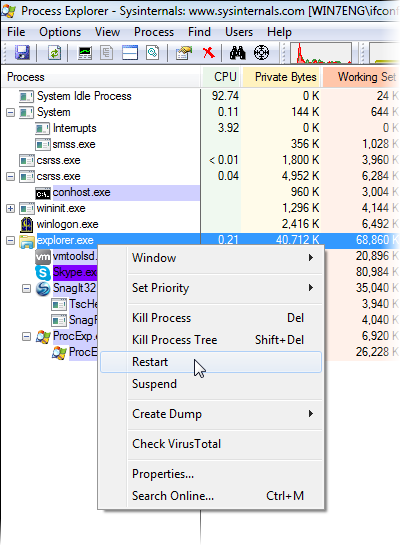Click the Properties toolbar icon
Image resolution: width=401 pixels, height=546 pixels.
(184, 53)
